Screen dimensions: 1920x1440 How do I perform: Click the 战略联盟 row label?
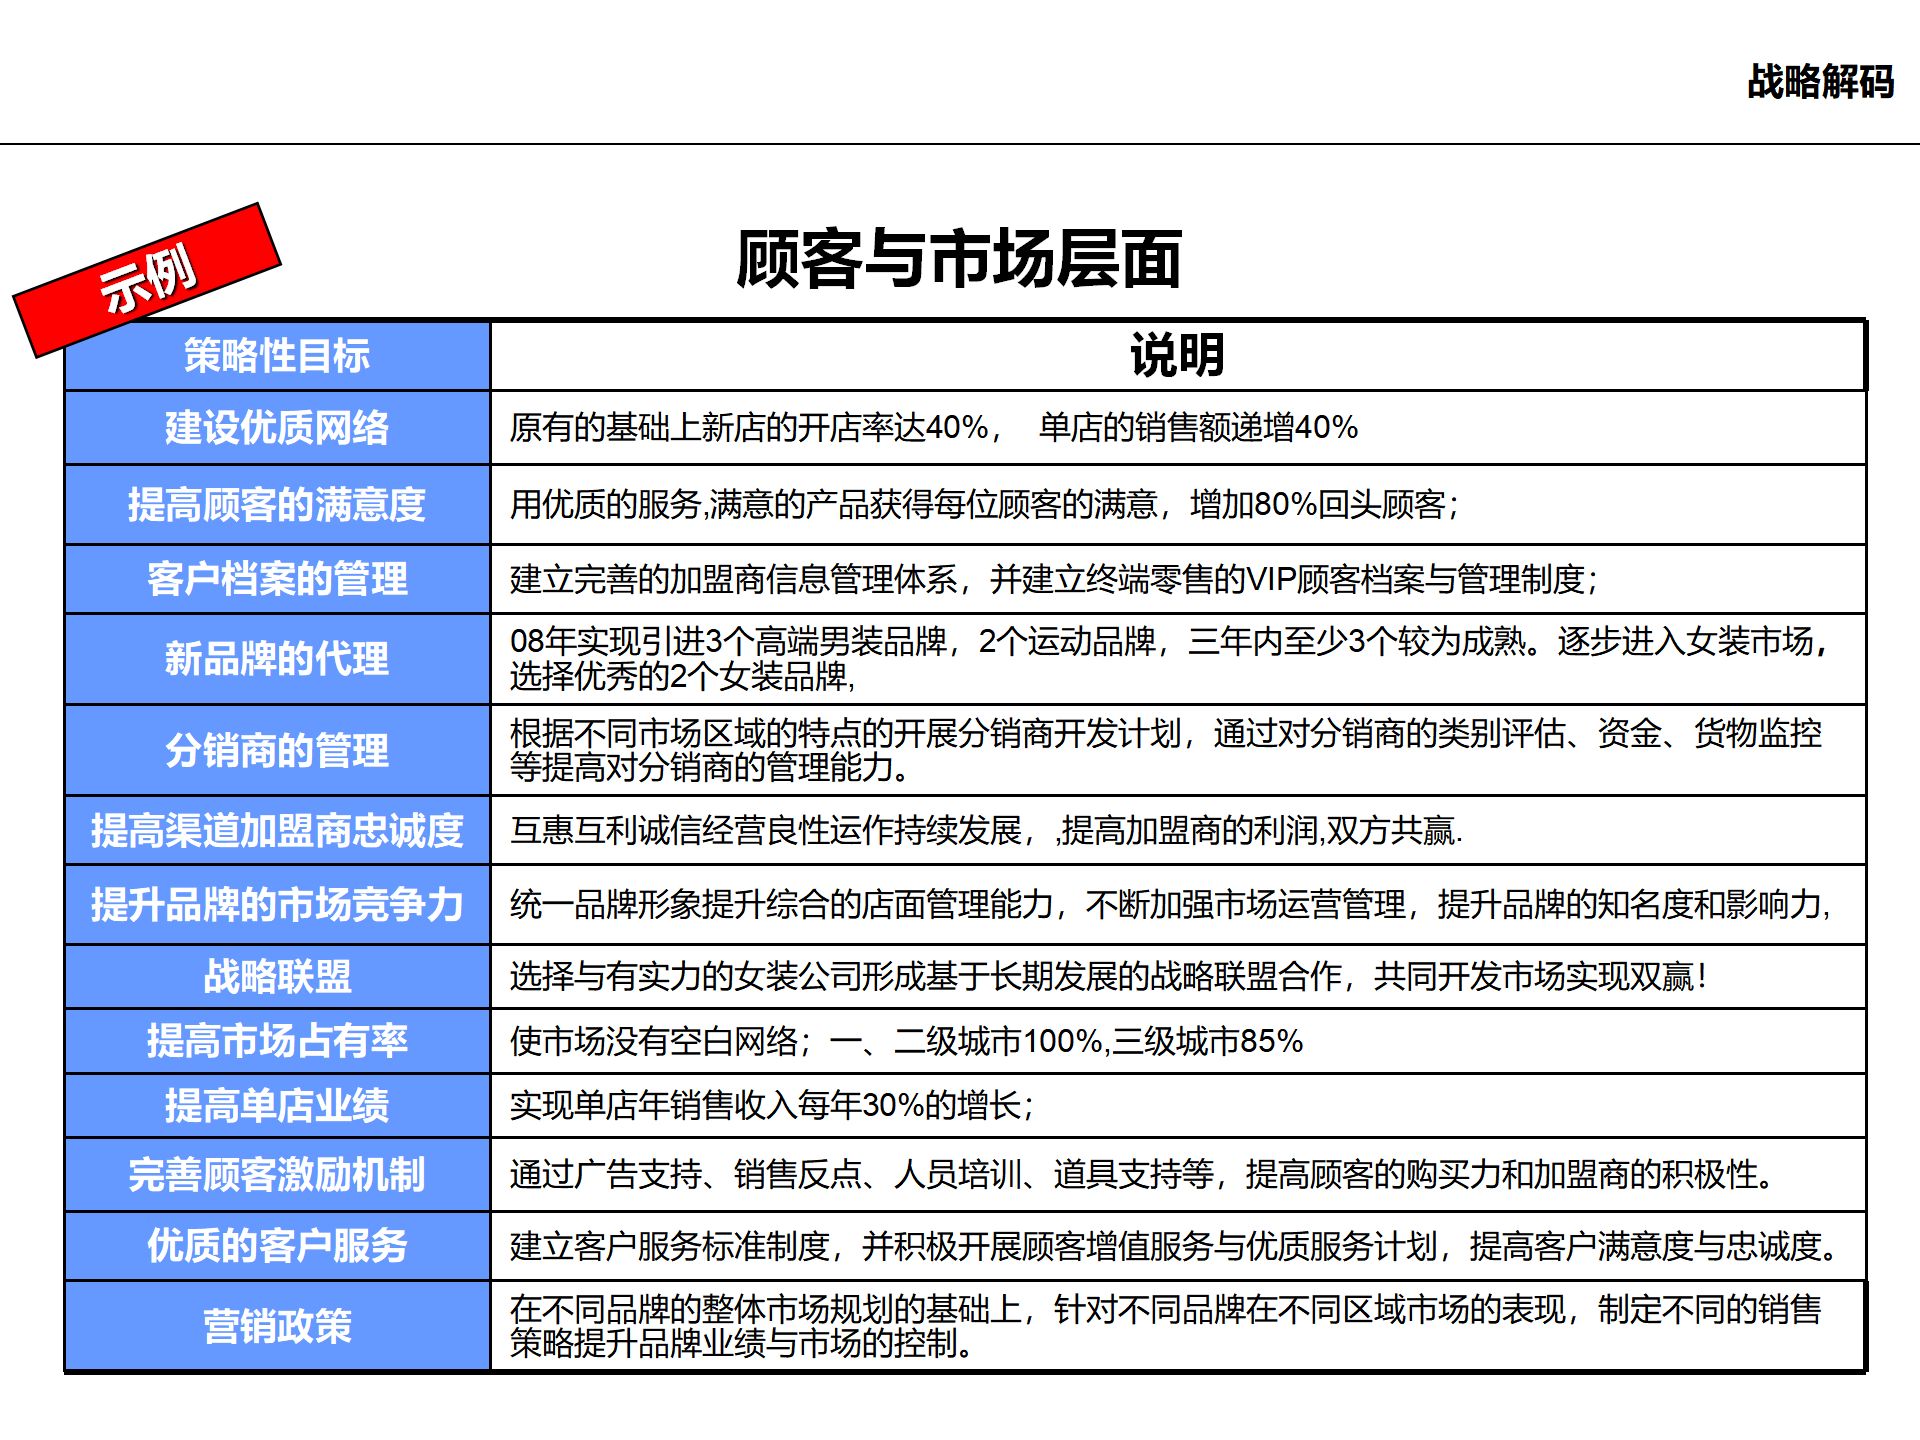(277, 976)
